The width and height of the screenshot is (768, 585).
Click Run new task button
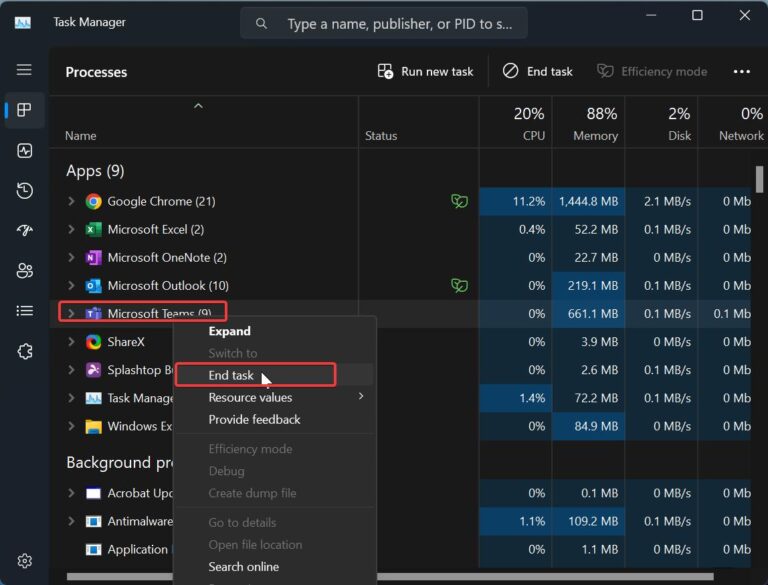pyautogui.click(x=425, y=72)
